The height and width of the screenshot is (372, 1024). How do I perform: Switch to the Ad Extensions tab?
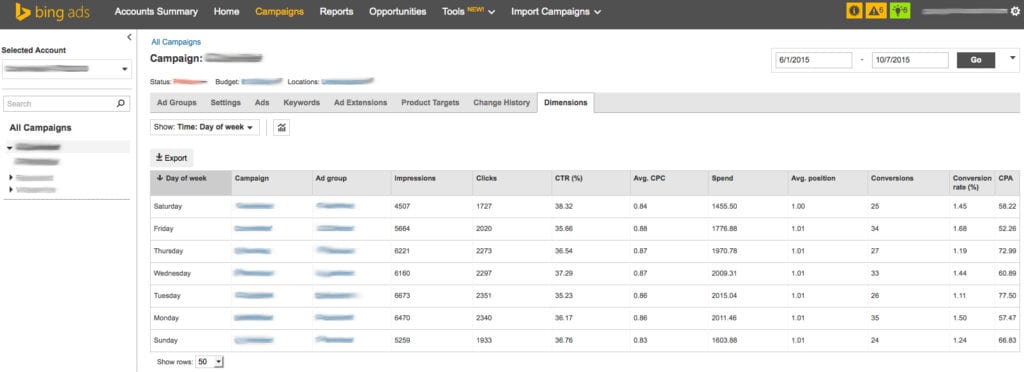pyautogui.click(x=360, y=103)
